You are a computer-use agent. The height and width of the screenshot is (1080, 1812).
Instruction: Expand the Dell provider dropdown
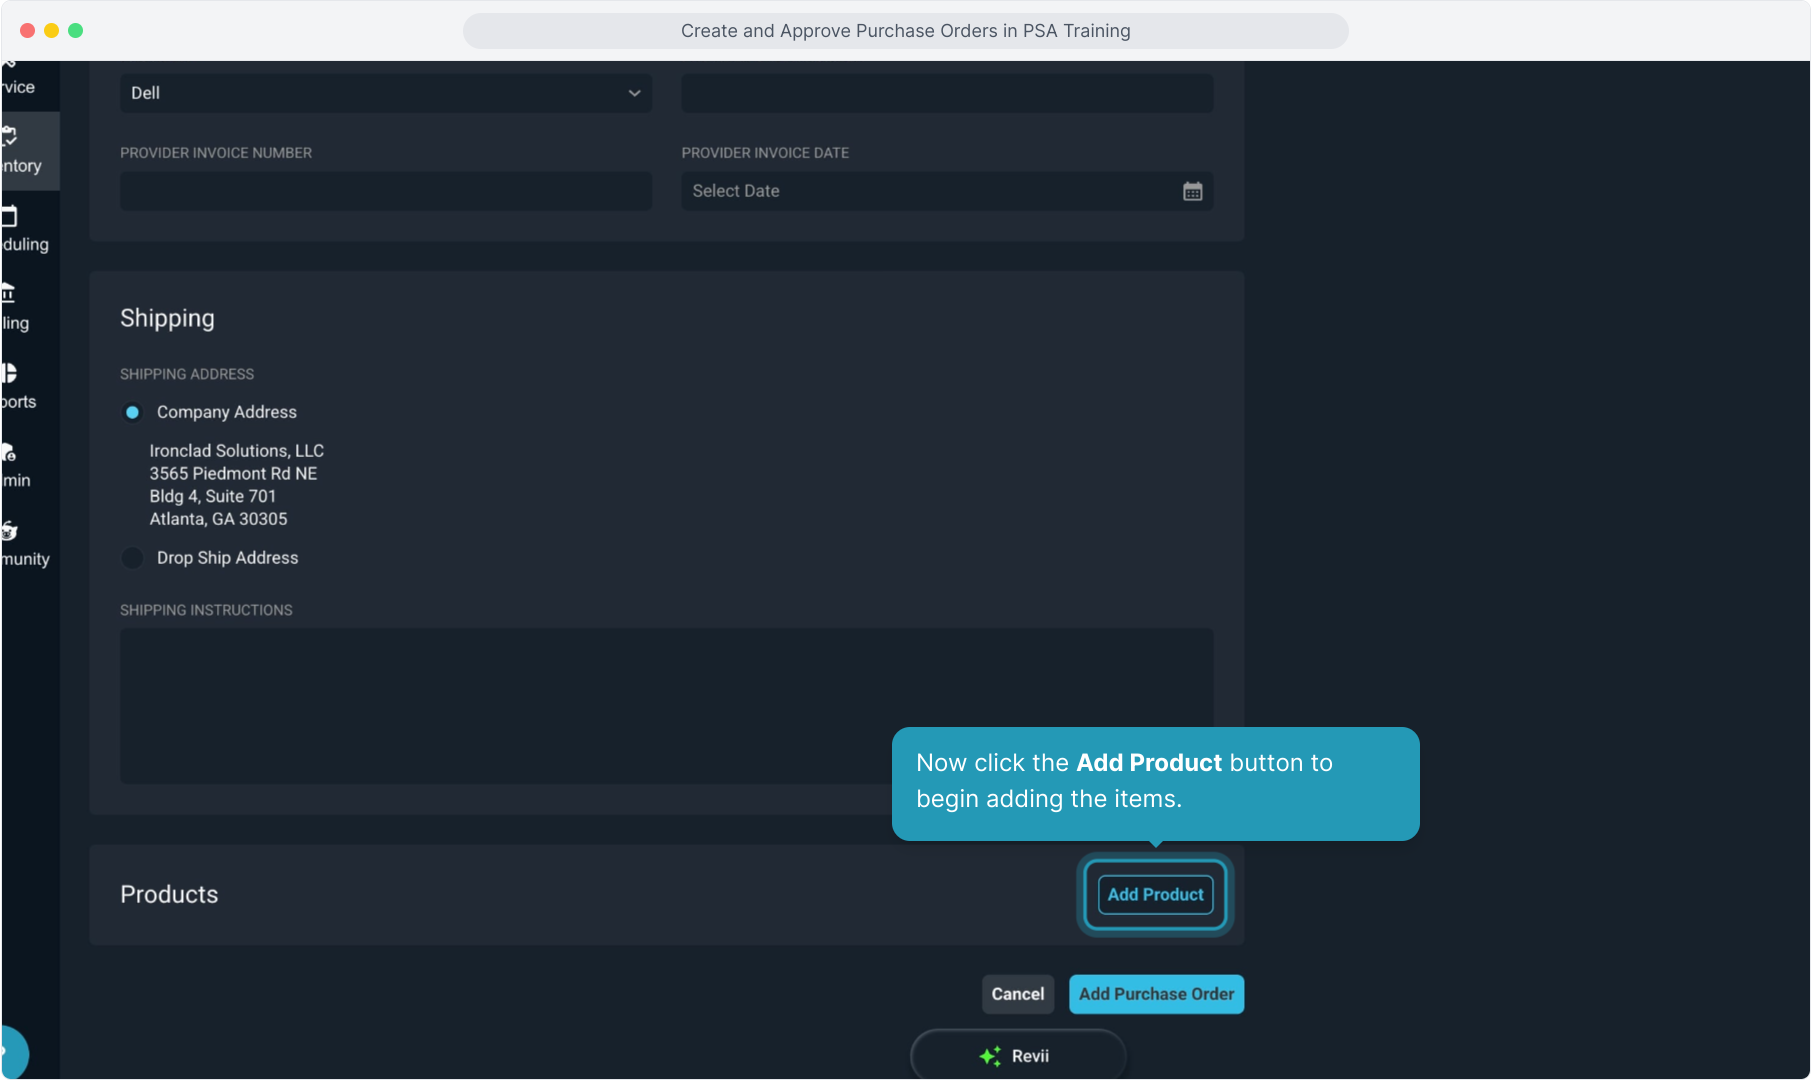pos(386,93)
